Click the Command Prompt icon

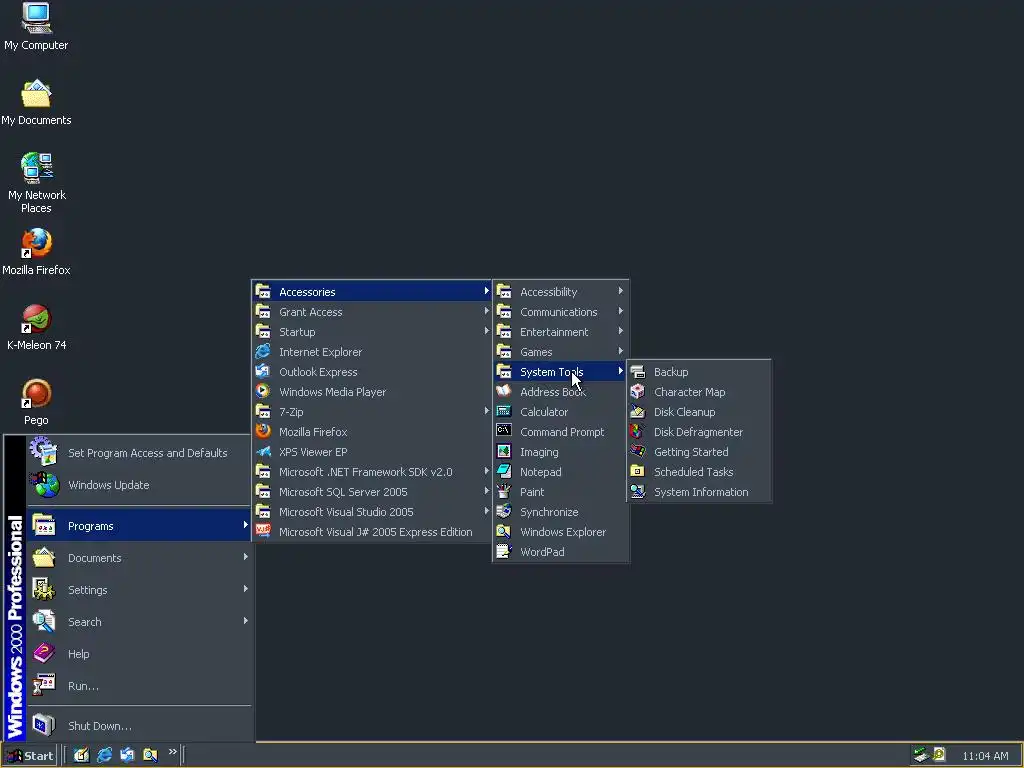(504, 431)
